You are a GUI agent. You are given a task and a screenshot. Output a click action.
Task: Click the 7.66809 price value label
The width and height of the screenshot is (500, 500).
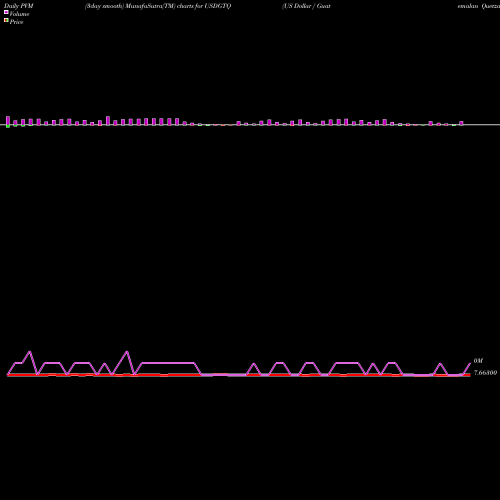pyautogui.click(x=485, y=373)
